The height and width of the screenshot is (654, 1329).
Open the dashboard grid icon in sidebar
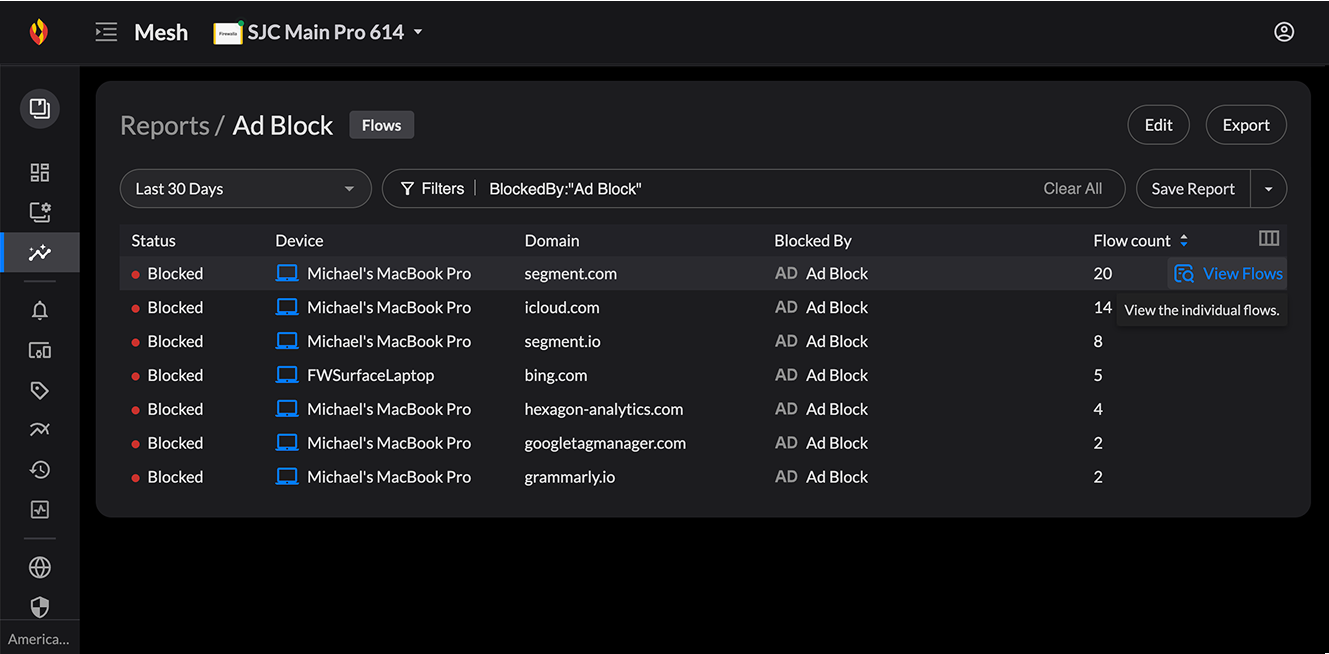click(40, 173)
